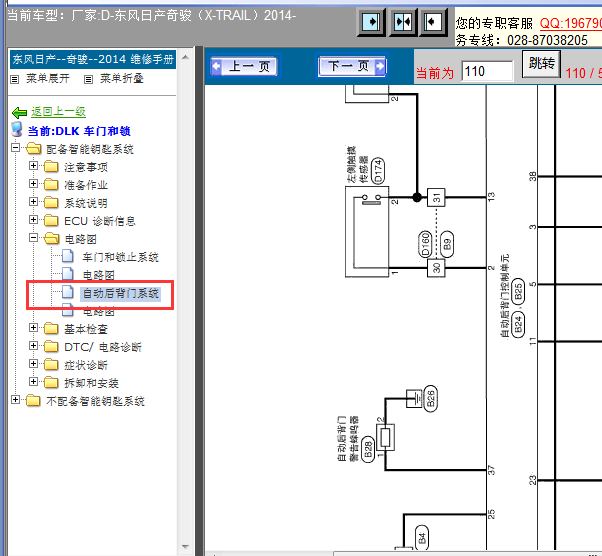This screenshot has width=602, height=556.
Task: Click the open 电路图 folder icon
Action: (x=51, y=238)
